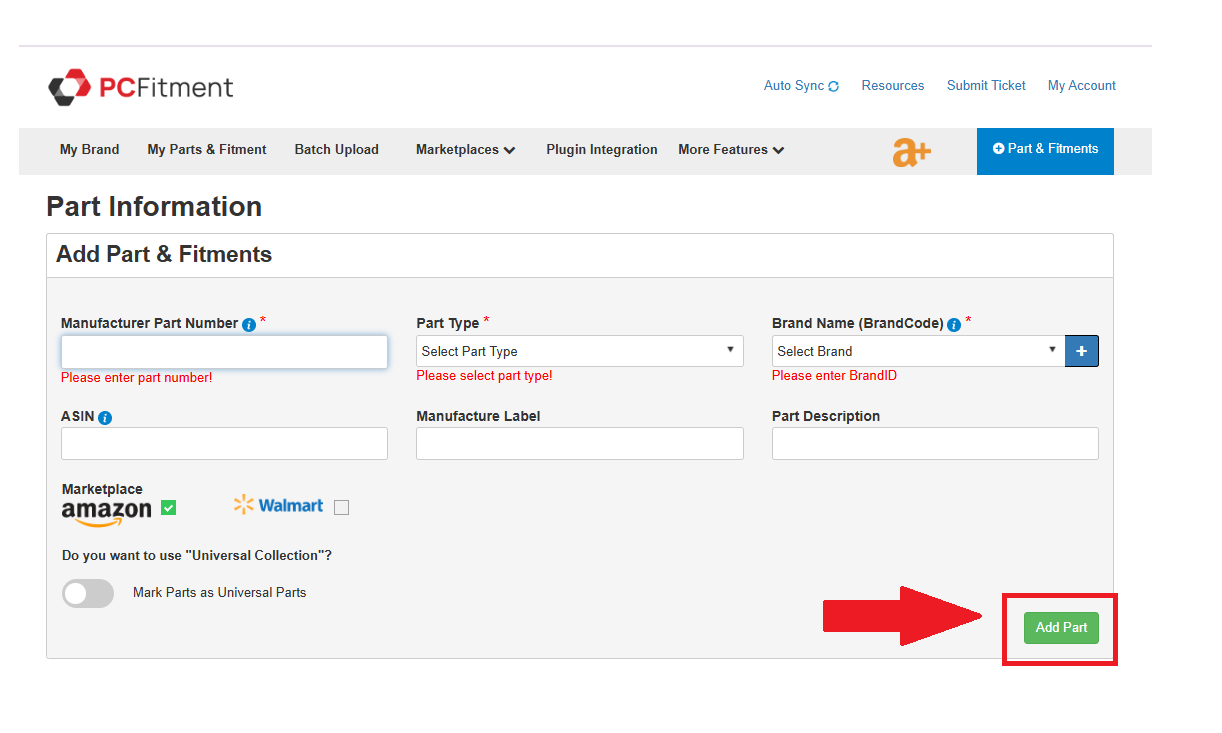This screenshot has width=1222, height=733.
Task: Expand the More Features menu
Action: point(730,150)
